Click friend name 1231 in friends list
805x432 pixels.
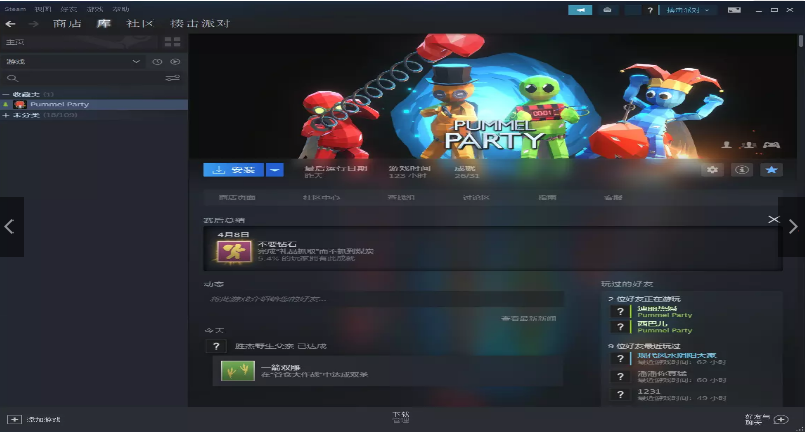click(648, 391)
